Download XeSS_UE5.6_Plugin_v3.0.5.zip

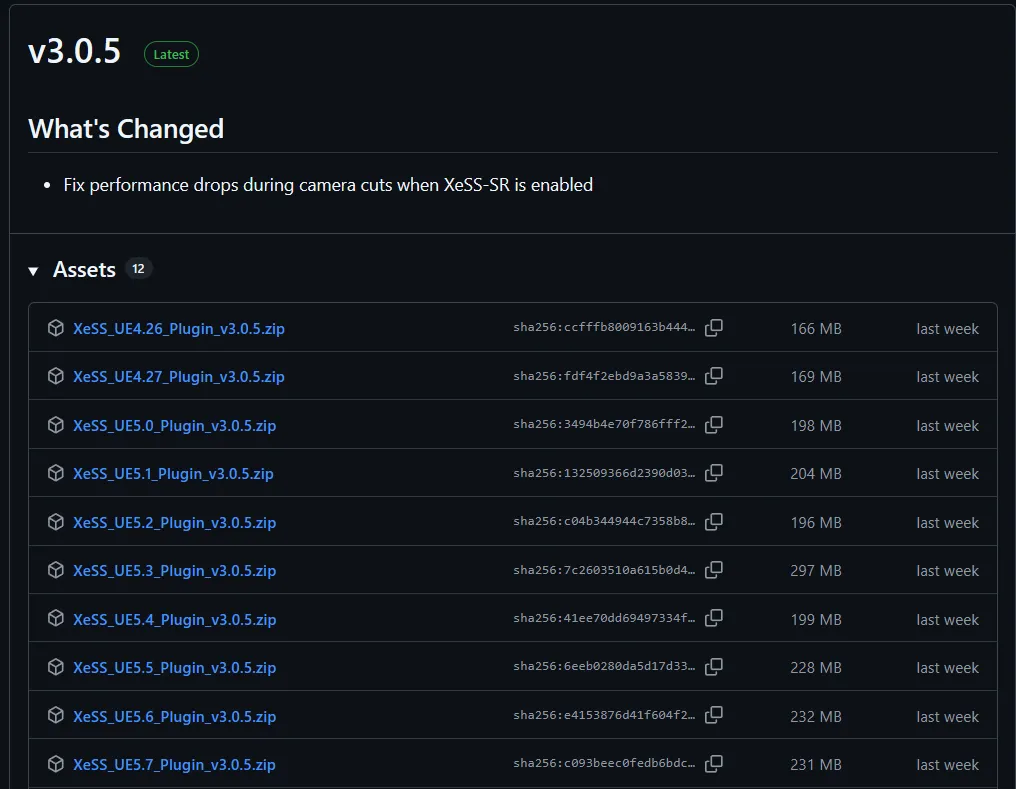point(174,716)
